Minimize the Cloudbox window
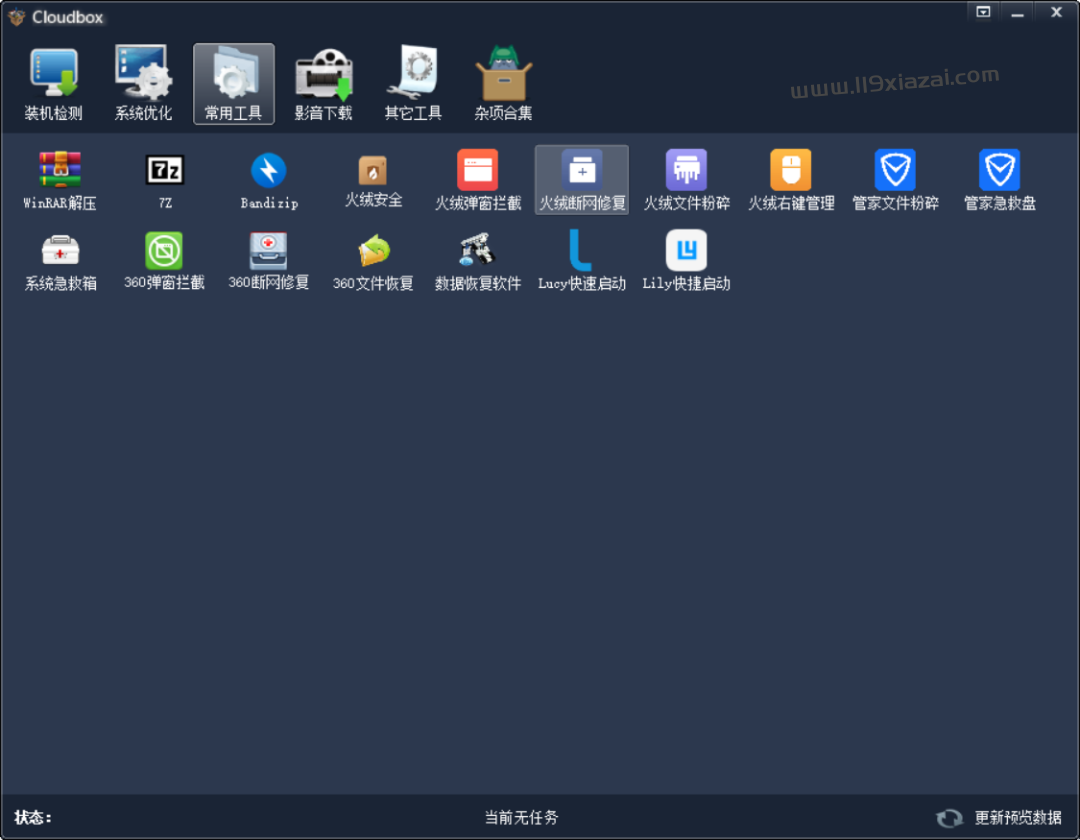 tap(1017, 13)
